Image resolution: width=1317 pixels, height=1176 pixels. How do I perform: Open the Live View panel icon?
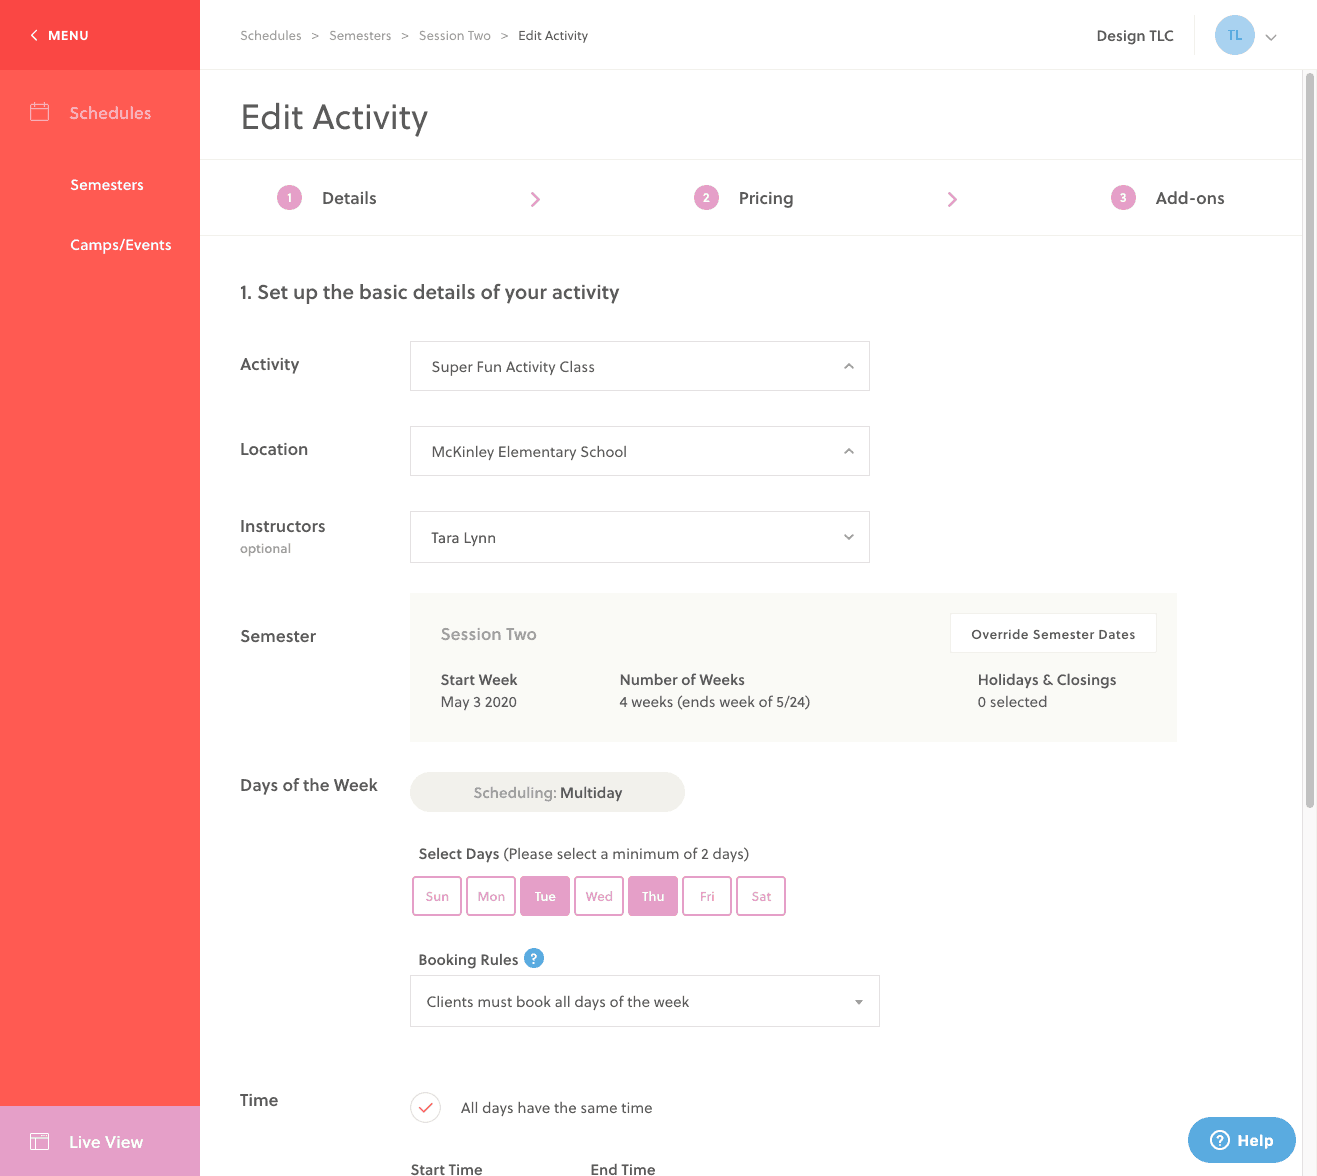pos(40,1141)
